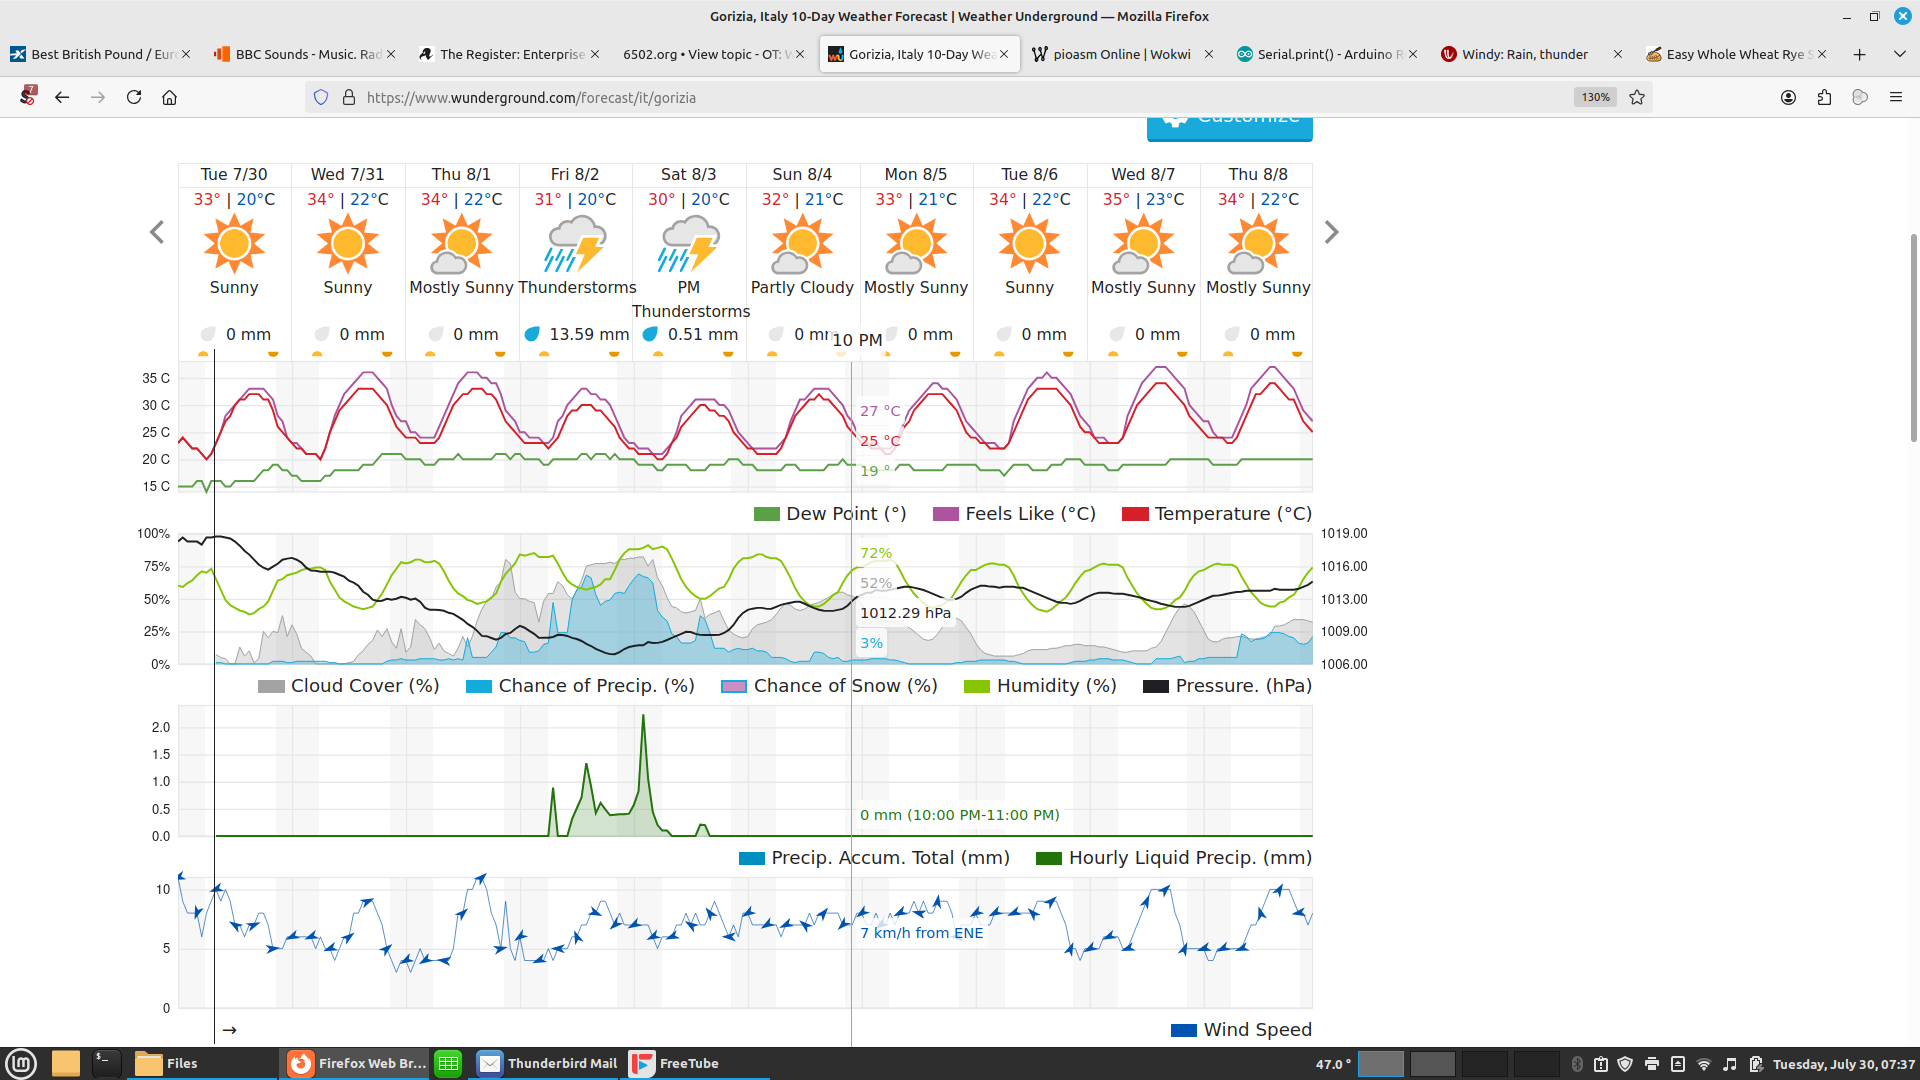Screen dimensions: 1920x1080
Task: Open the Firefox account icon
Action: click(x=1788, y=97)
